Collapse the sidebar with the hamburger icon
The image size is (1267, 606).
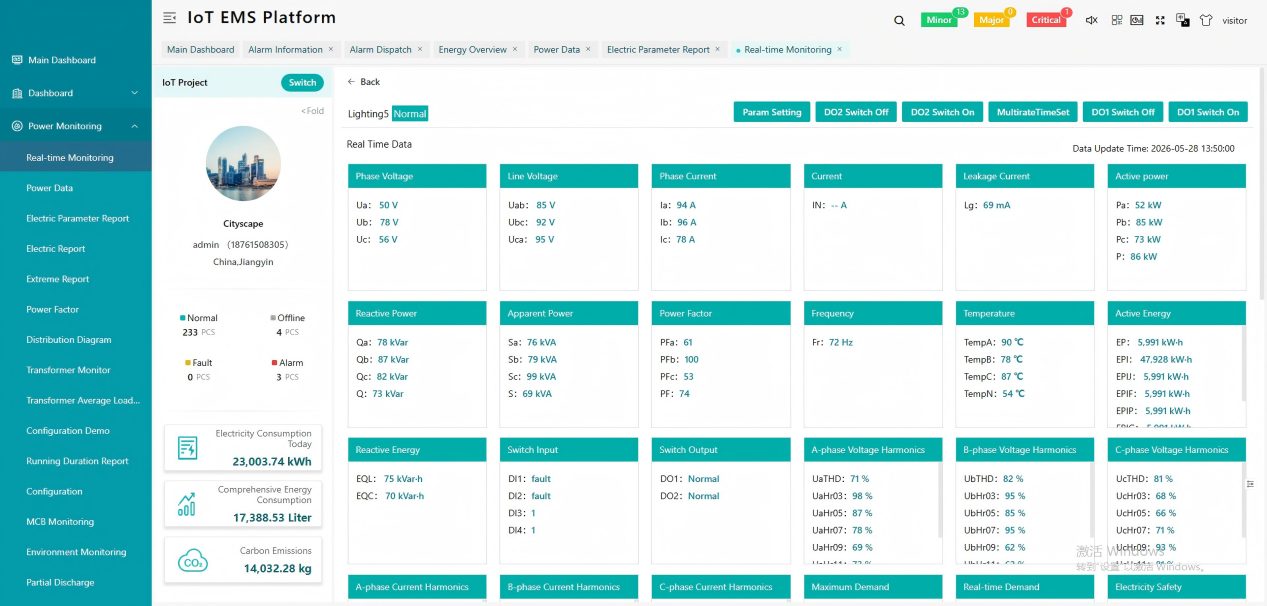pos(169,18)
